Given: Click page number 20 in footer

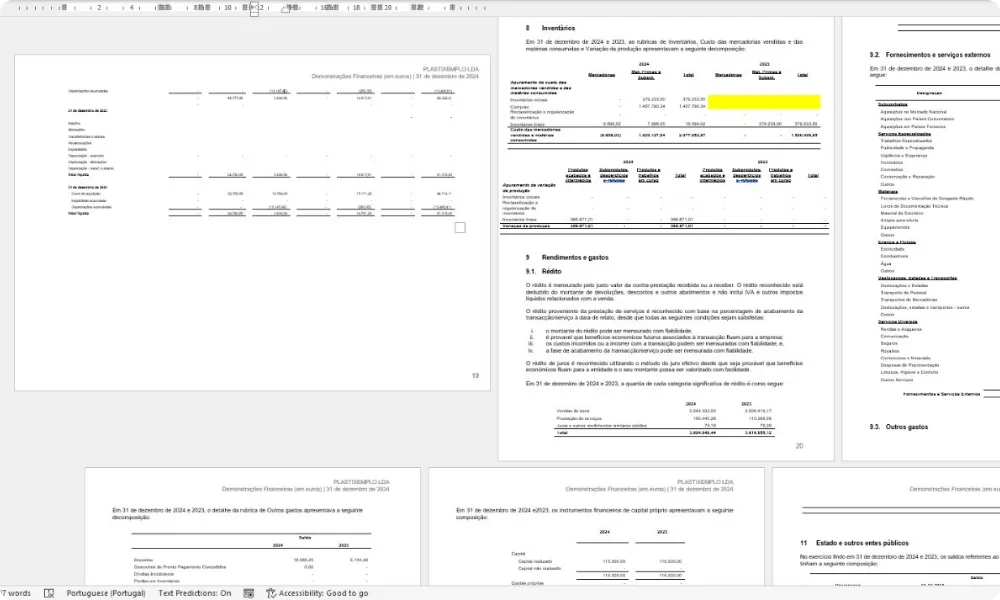Looking at the screenshot, I should coord(799,446).
